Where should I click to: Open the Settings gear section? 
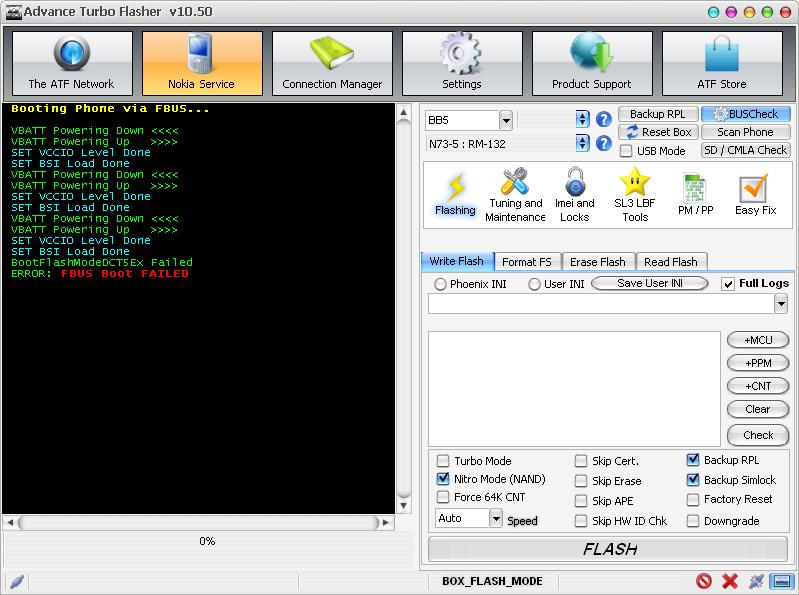[462, 63]
